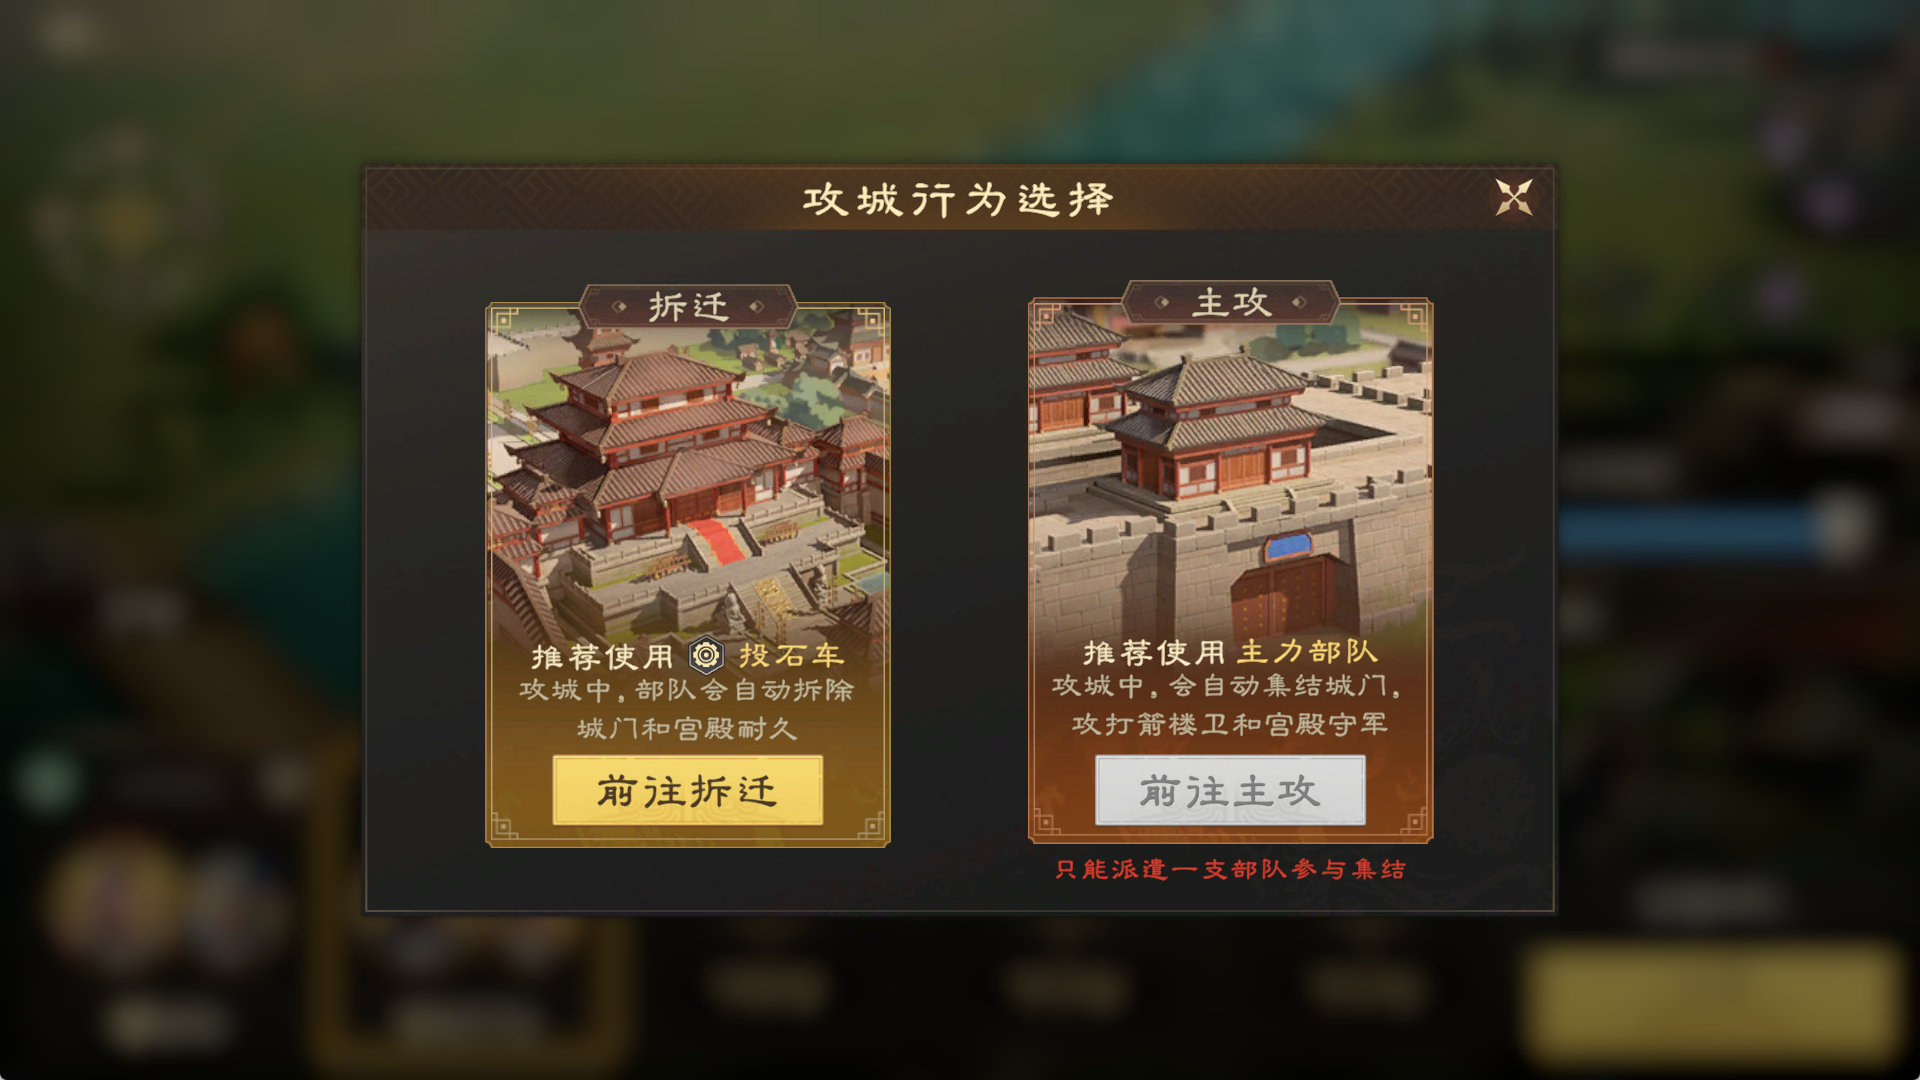The width and height of the screenshot is (1920, 1080).
Task: Click the 城门和宫殿耐久 description line
Action: pos(687,728)
